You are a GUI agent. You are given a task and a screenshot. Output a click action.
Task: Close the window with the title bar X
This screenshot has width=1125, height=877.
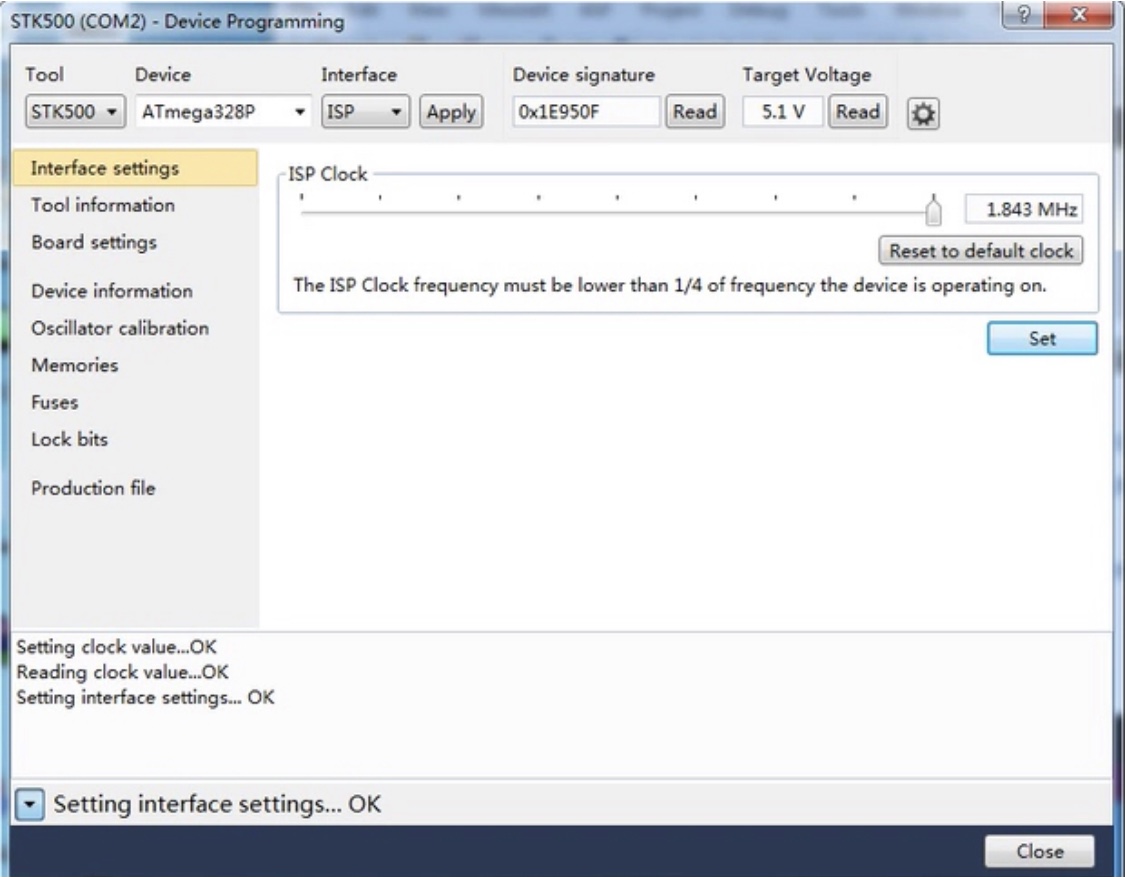click(1079, 14)
